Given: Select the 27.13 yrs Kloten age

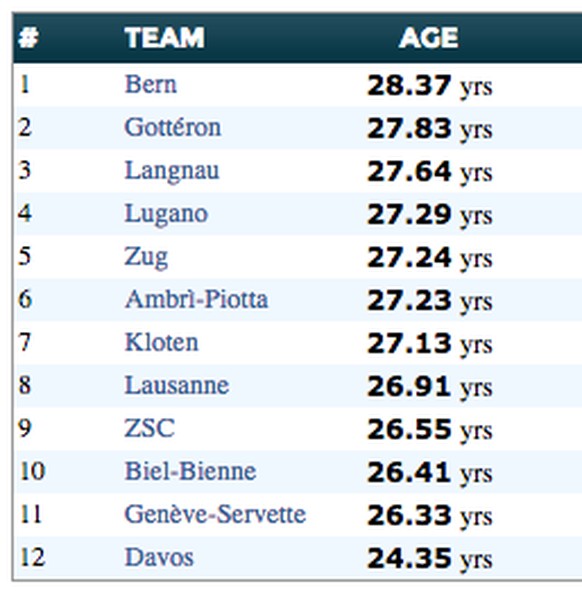Looking at the screenshot, I should coord(430,344).
